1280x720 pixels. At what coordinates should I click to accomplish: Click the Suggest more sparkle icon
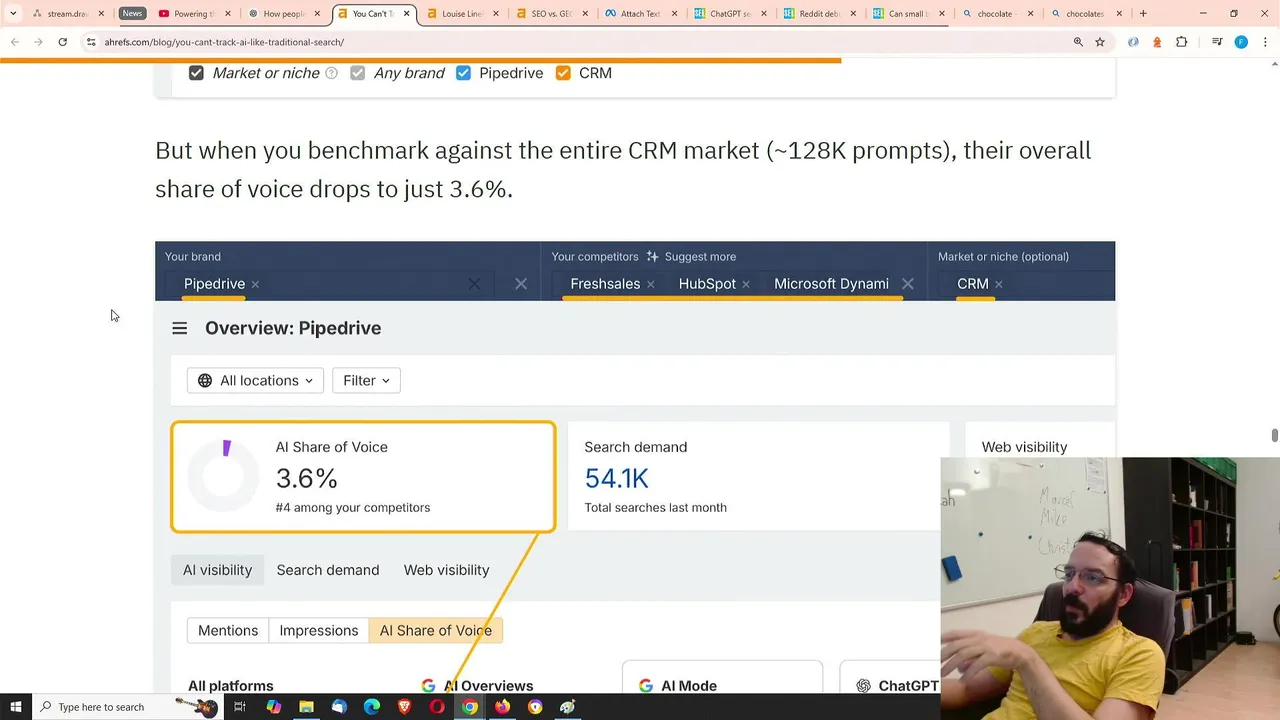(x=652, y=256)
